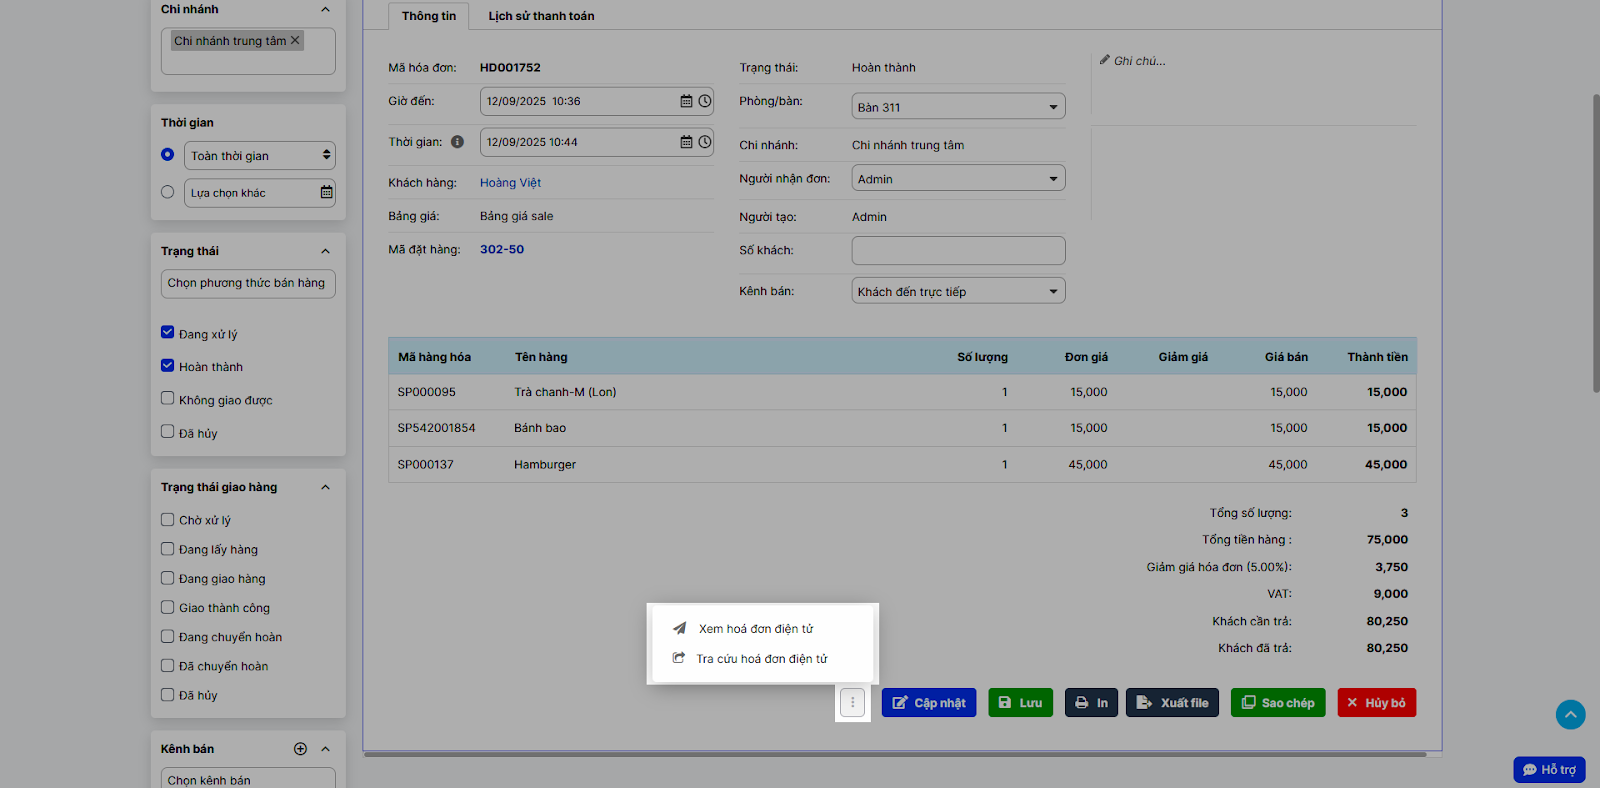The width and height of the screenshot is (1600, 788).
Task: Click the Lựa chọn khác date range field
Action: [x=260, y=192]
